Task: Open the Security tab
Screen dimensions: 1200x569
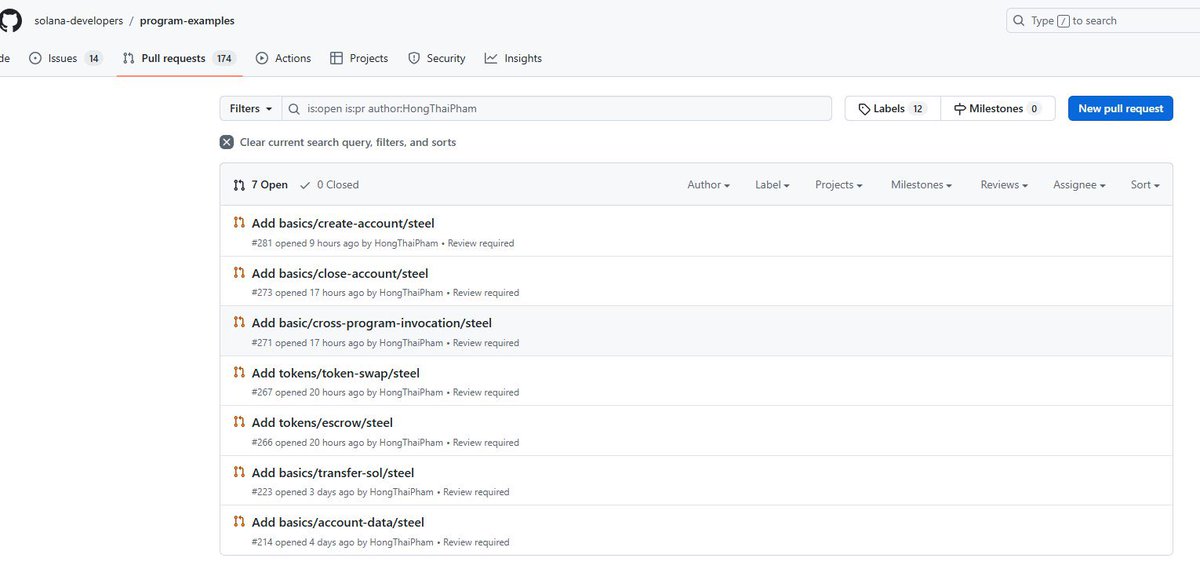Action: [x=437, y=58]
